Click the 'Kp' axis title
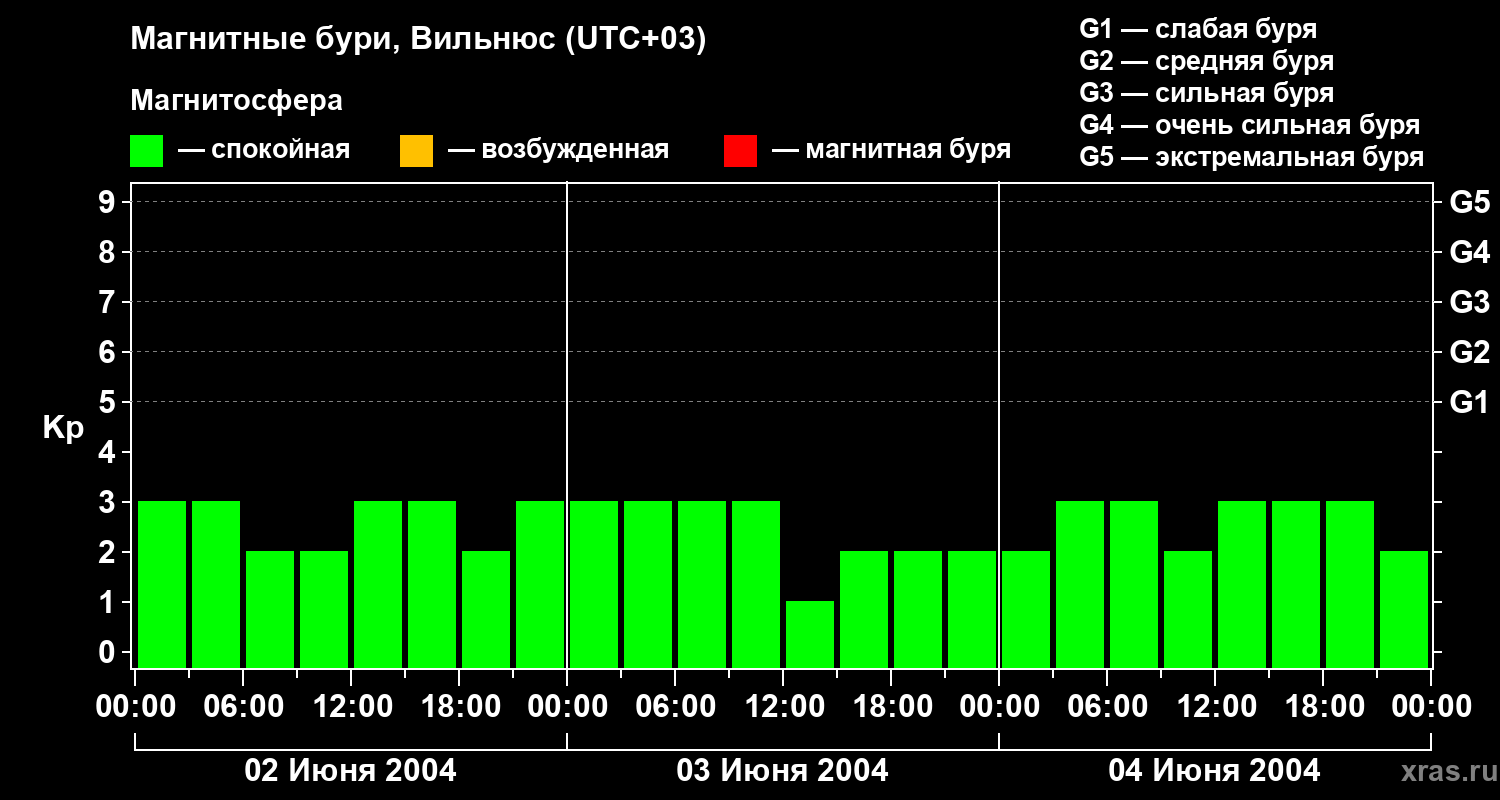 pyautogui.click(x=63, y=429)
